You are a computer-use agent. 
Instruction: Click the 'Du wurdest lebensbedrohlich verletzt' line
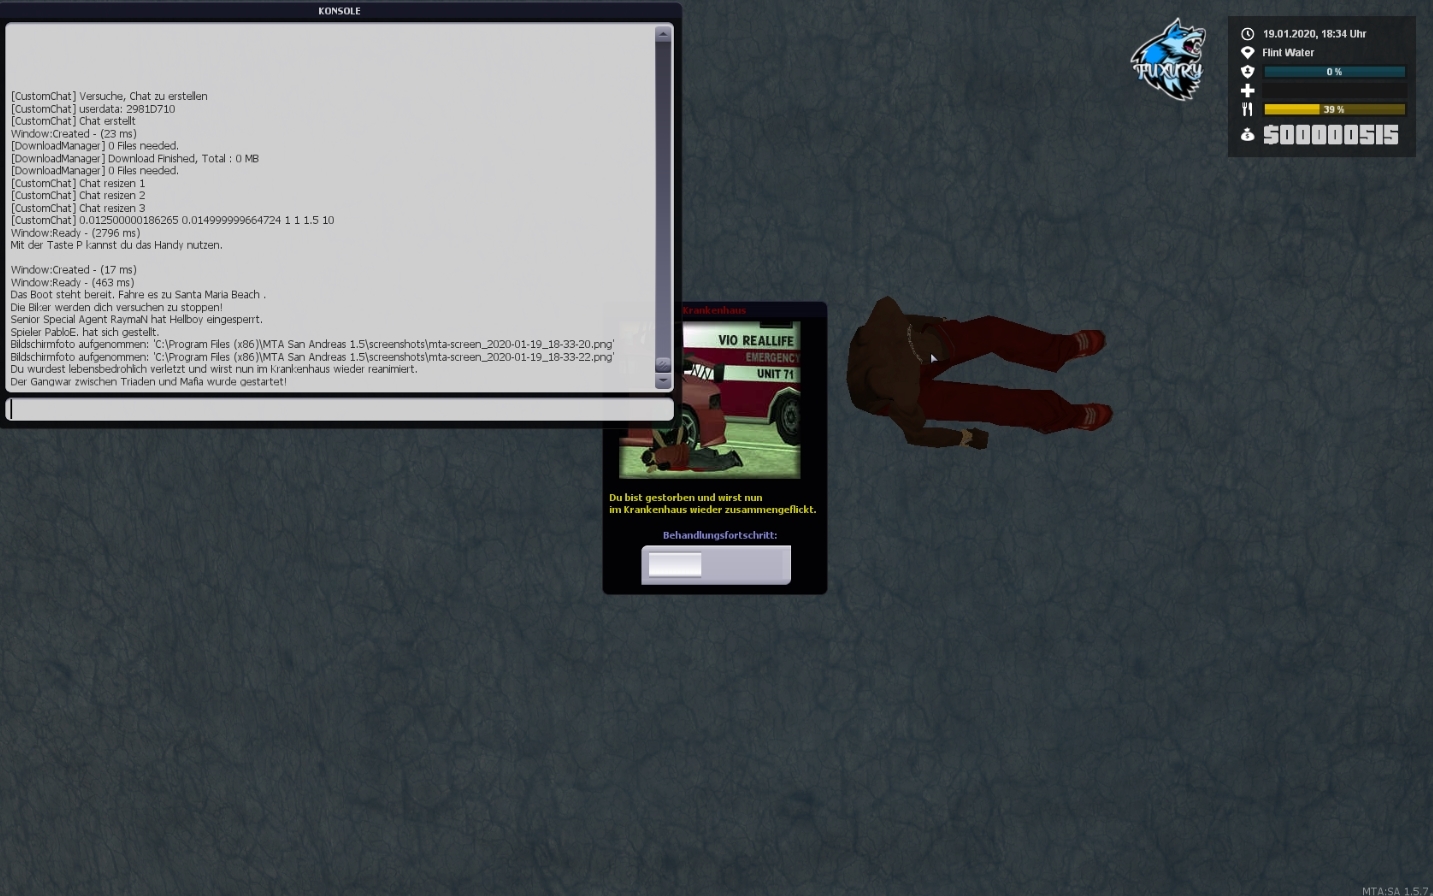point(213,369)
